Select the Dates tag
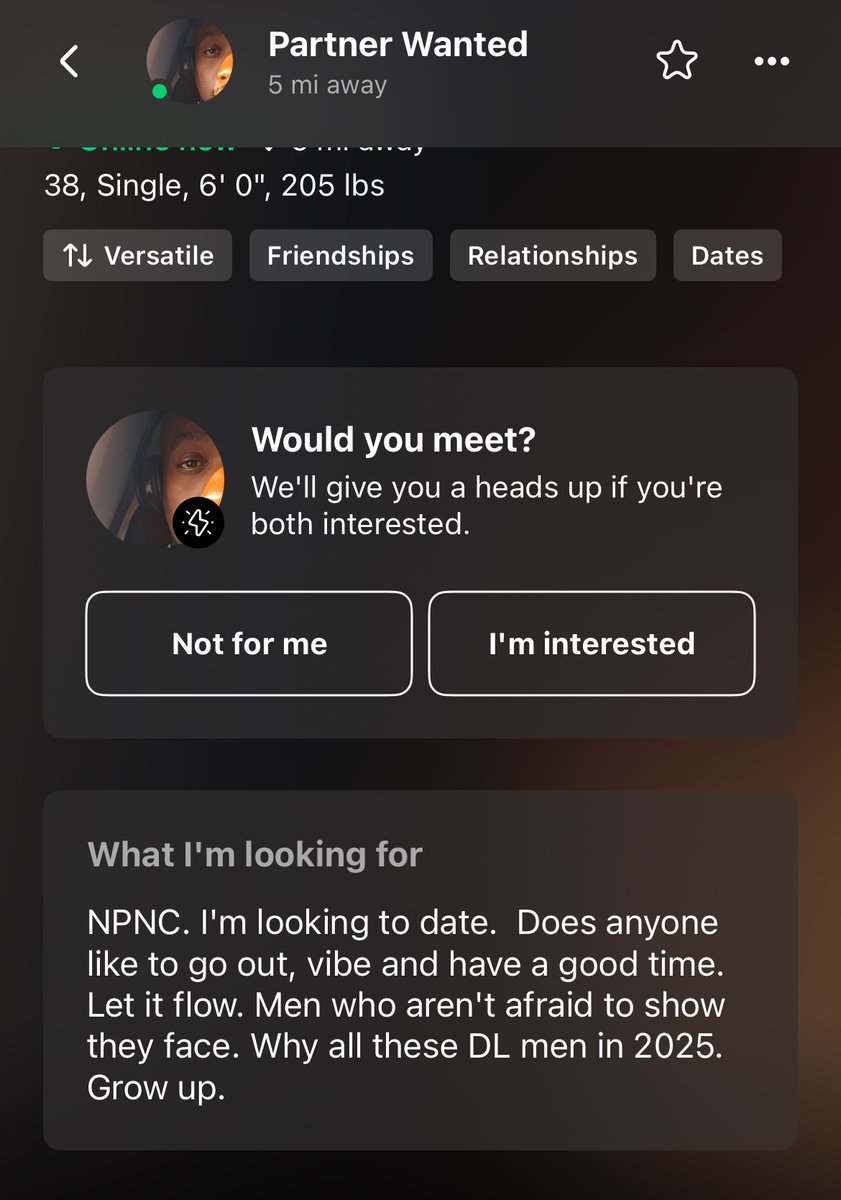Viewport: 841px width, 1200px height. click(727, 255)
